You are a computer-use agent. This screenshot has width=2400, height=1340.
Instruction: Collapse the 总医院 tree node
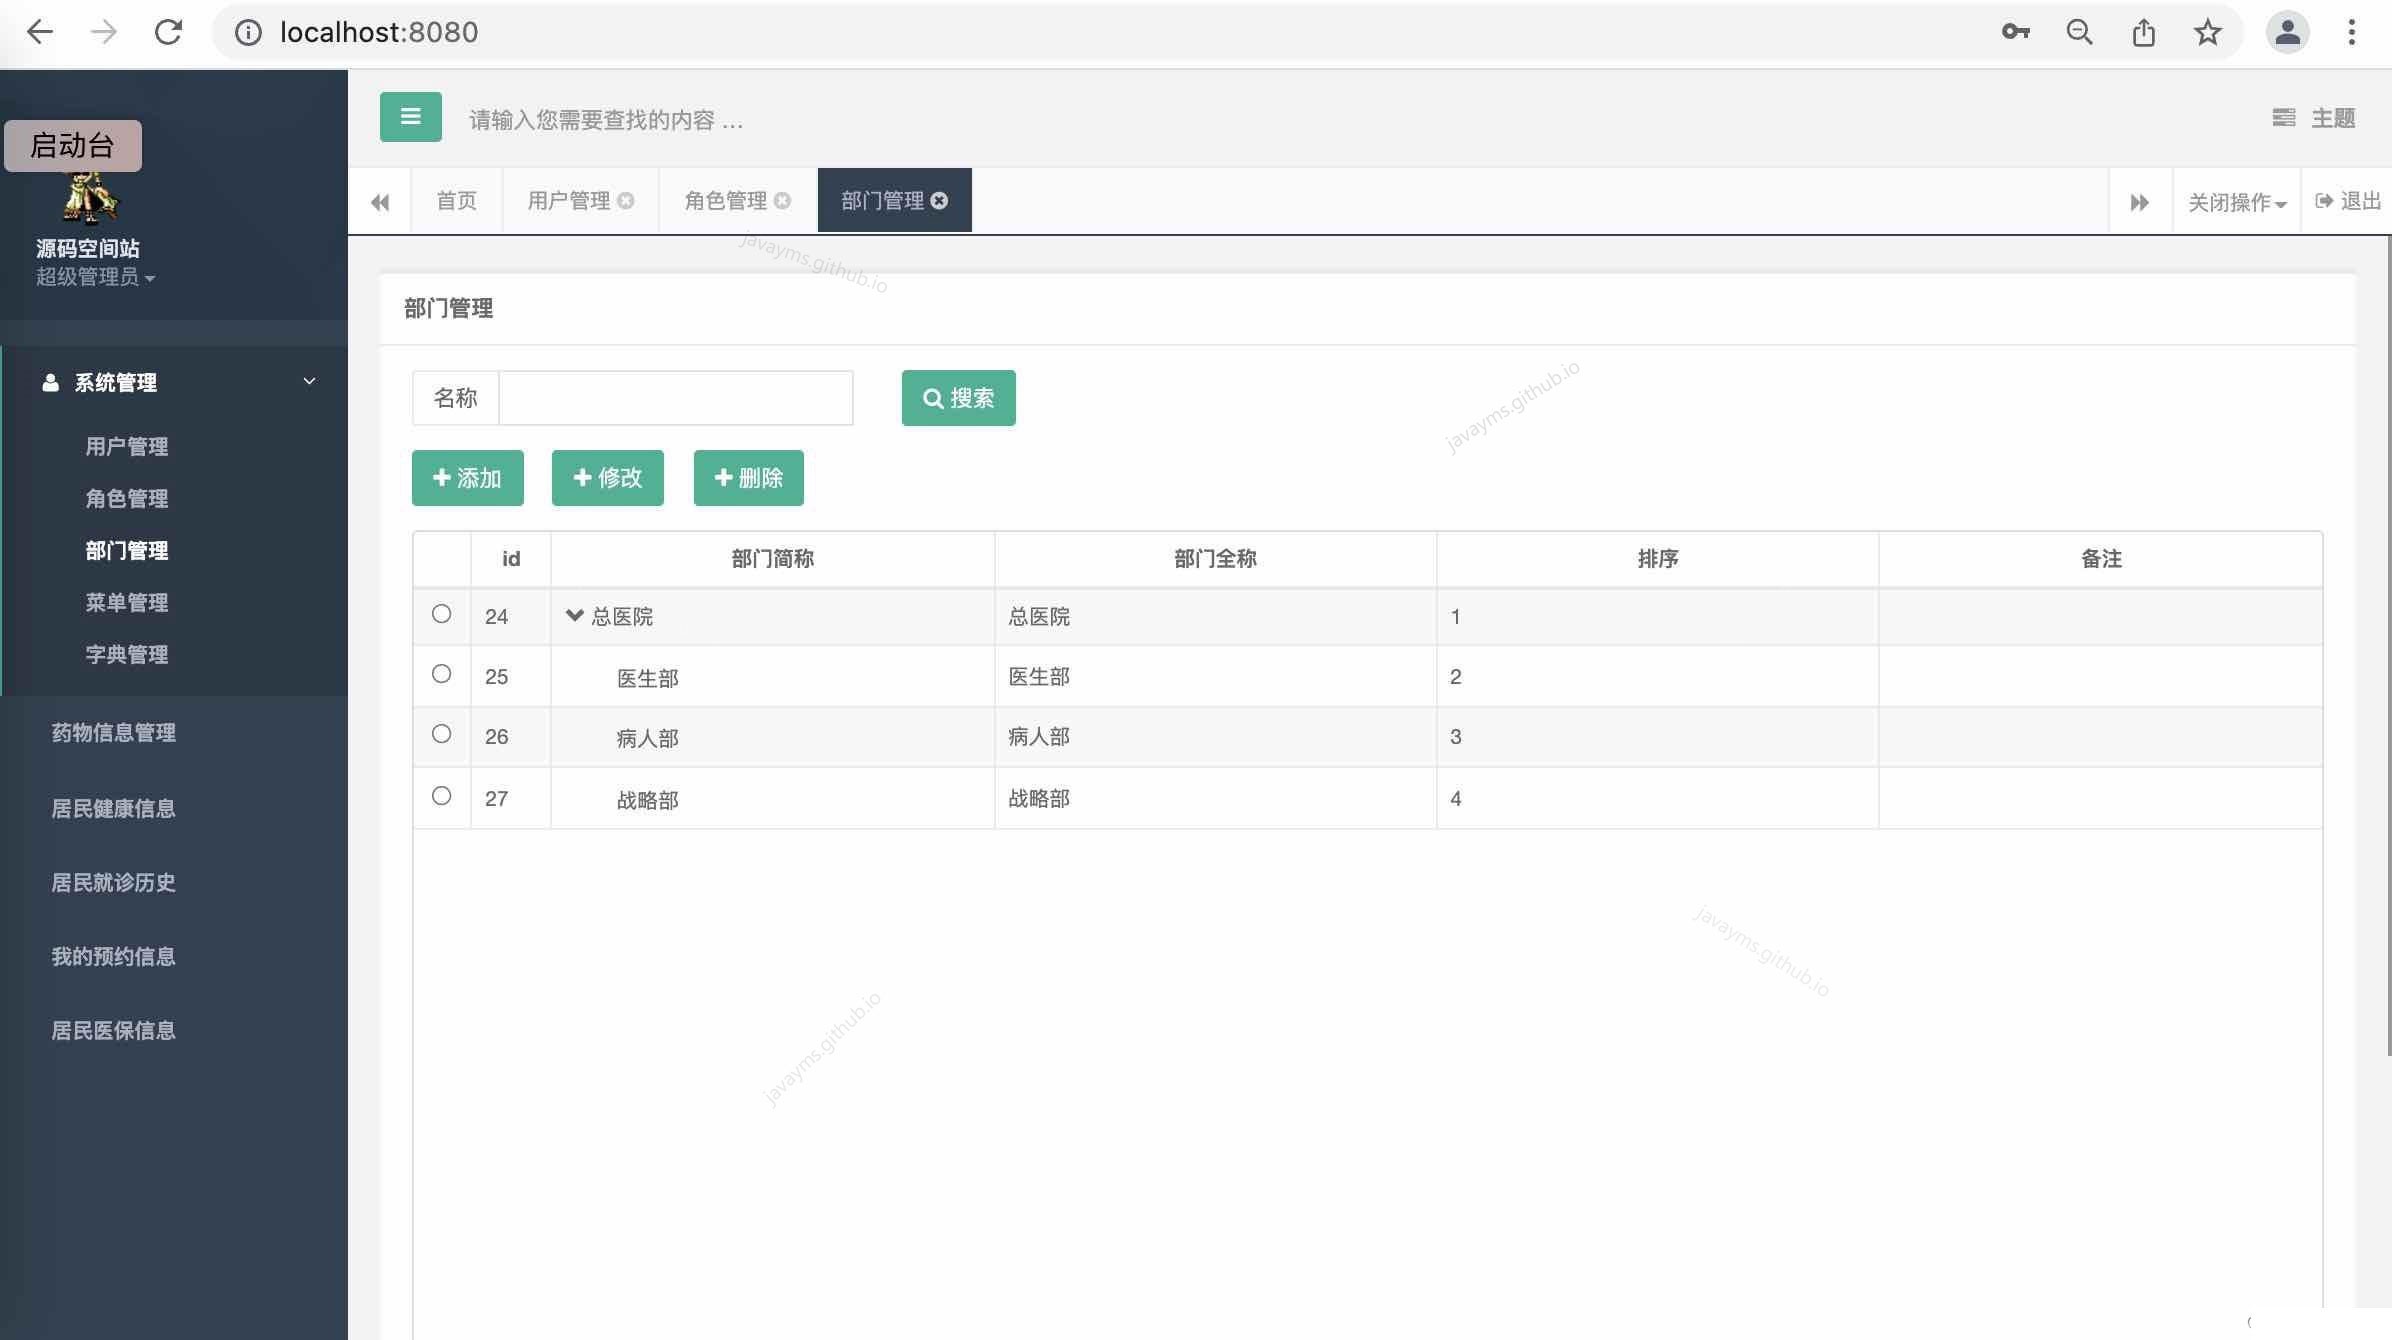pos(574,615)
